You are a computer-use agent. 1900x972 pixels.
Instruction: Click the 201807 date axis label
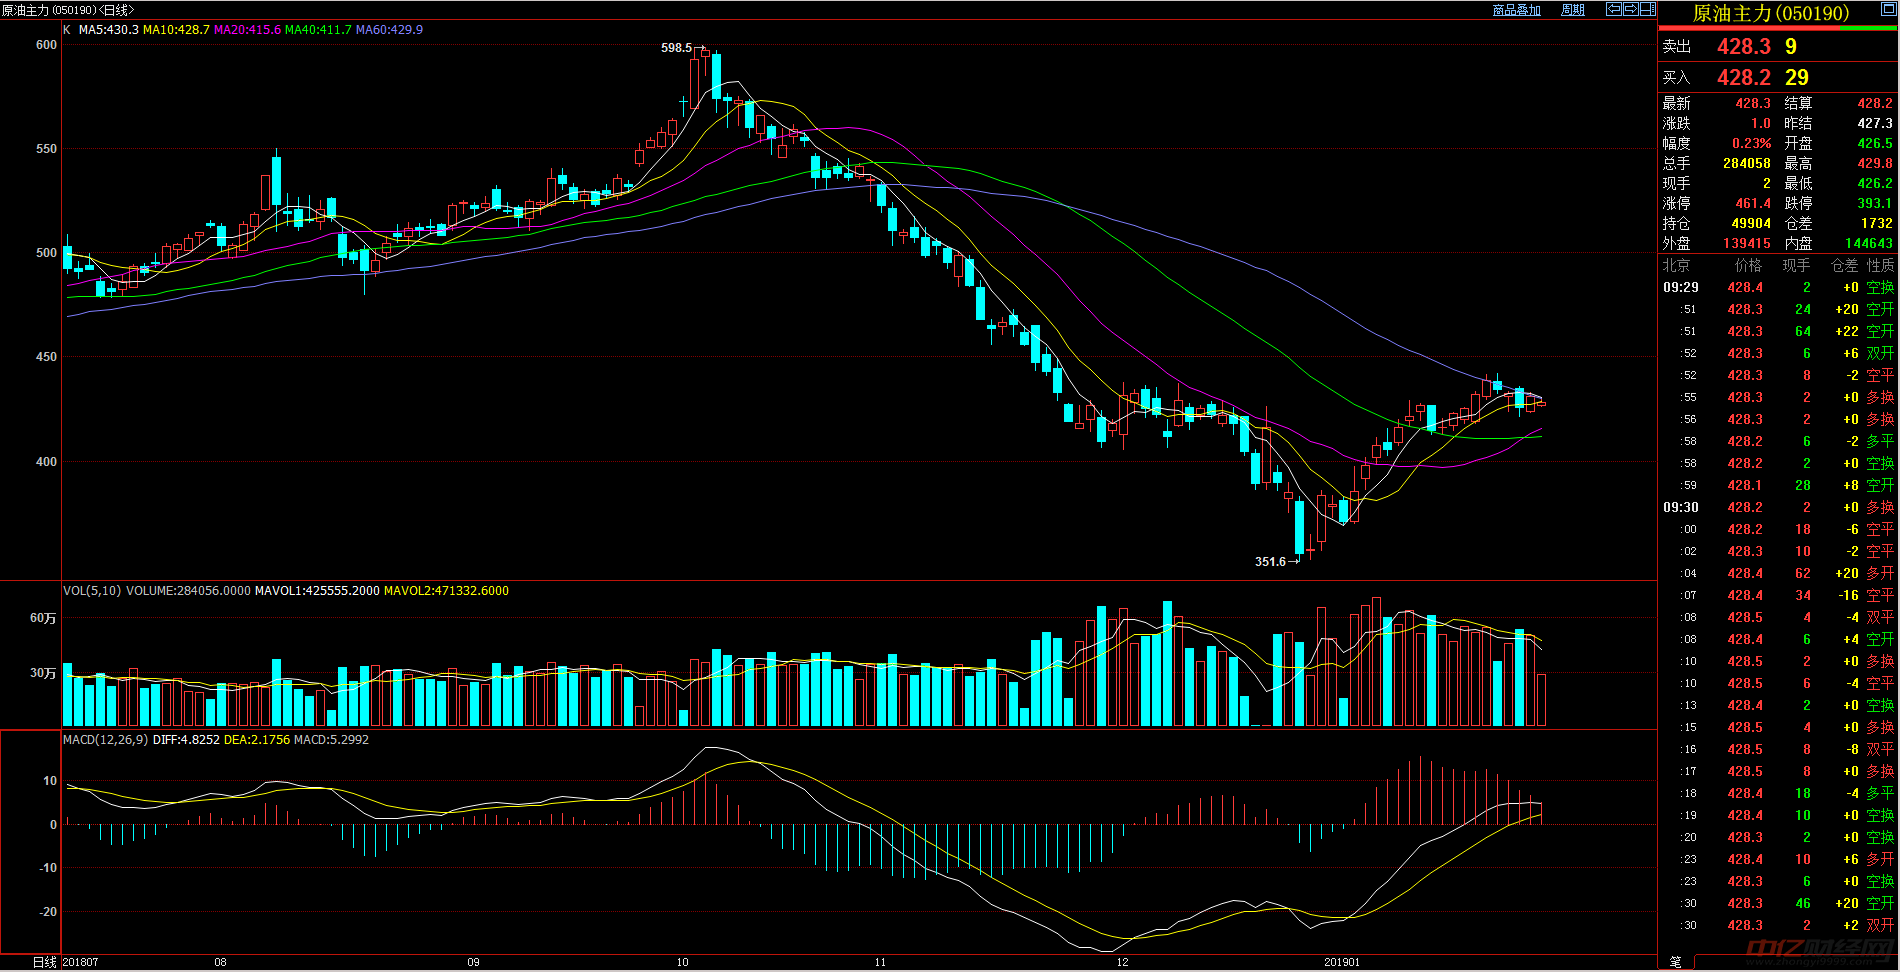pyautogui.click(x=80, y=962)
